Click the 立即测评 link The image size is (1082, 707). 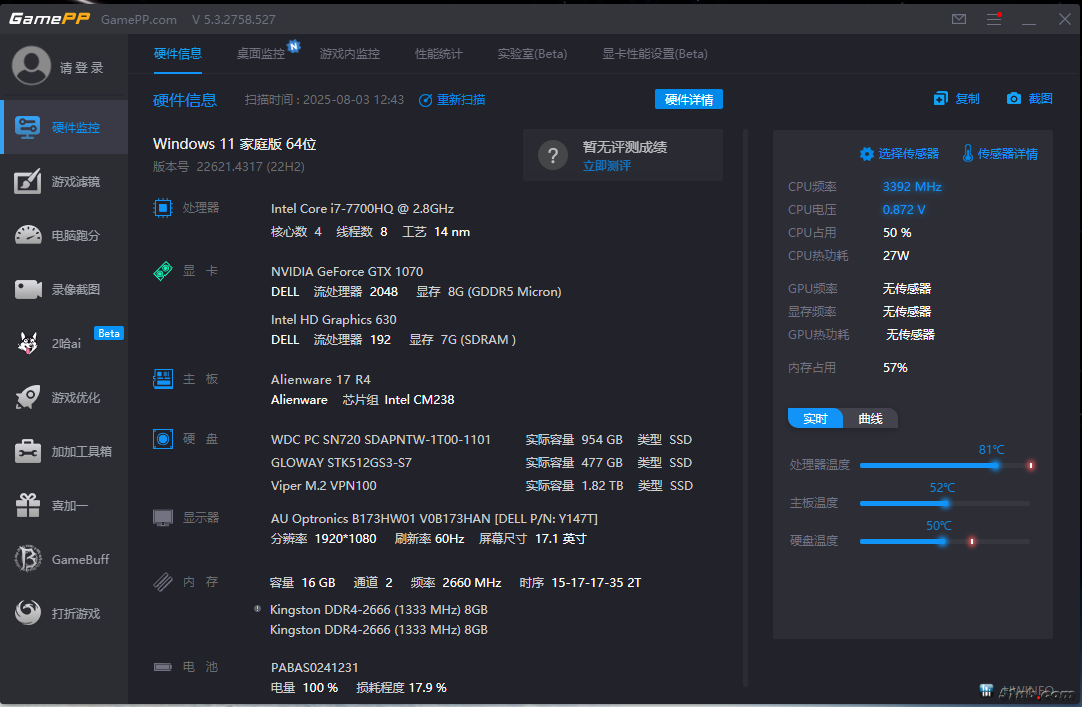[x=607, y=166]
